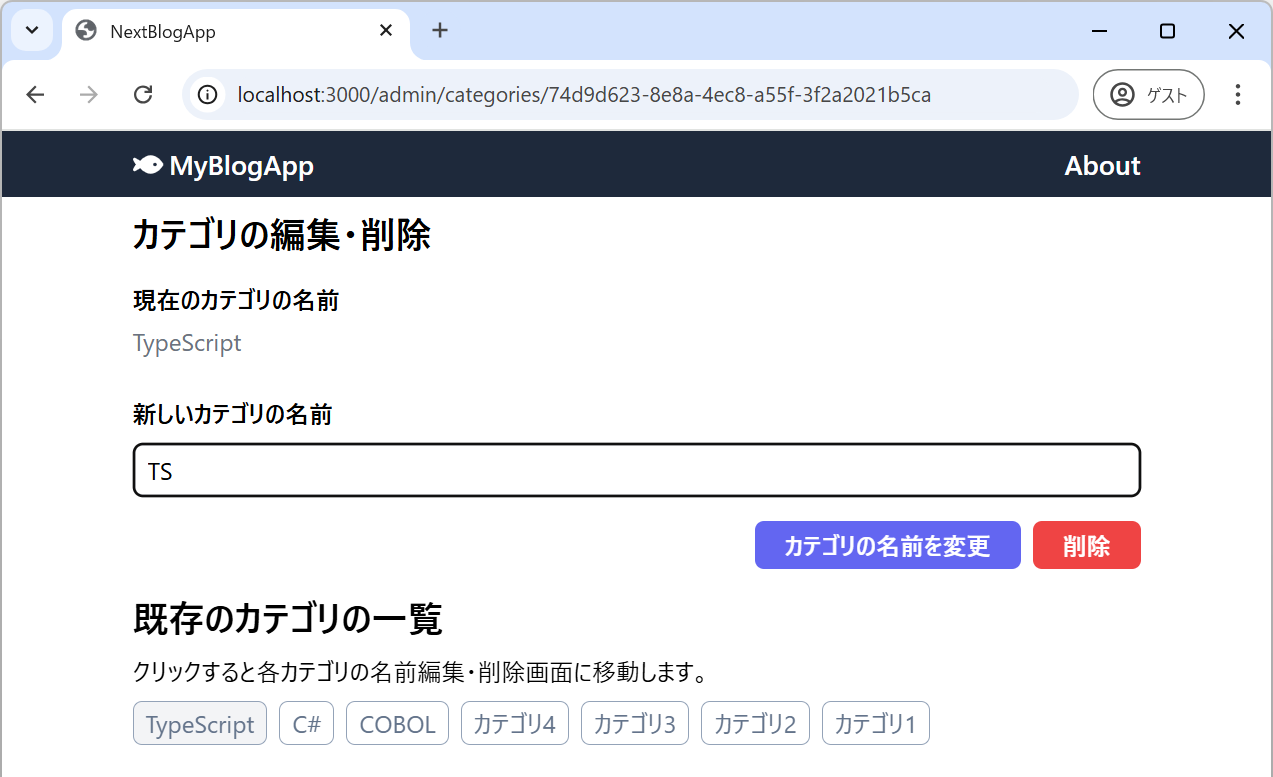Click the site information icon in address bar

point(208,95)
